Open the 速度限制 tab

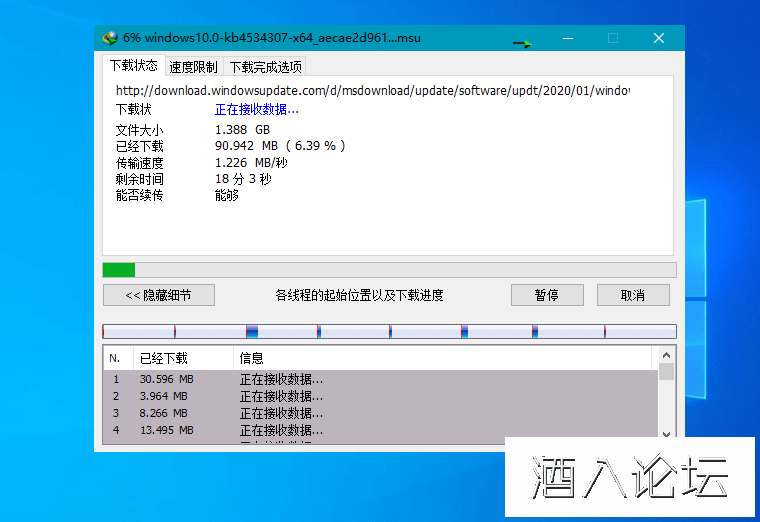tap(193, 67)
